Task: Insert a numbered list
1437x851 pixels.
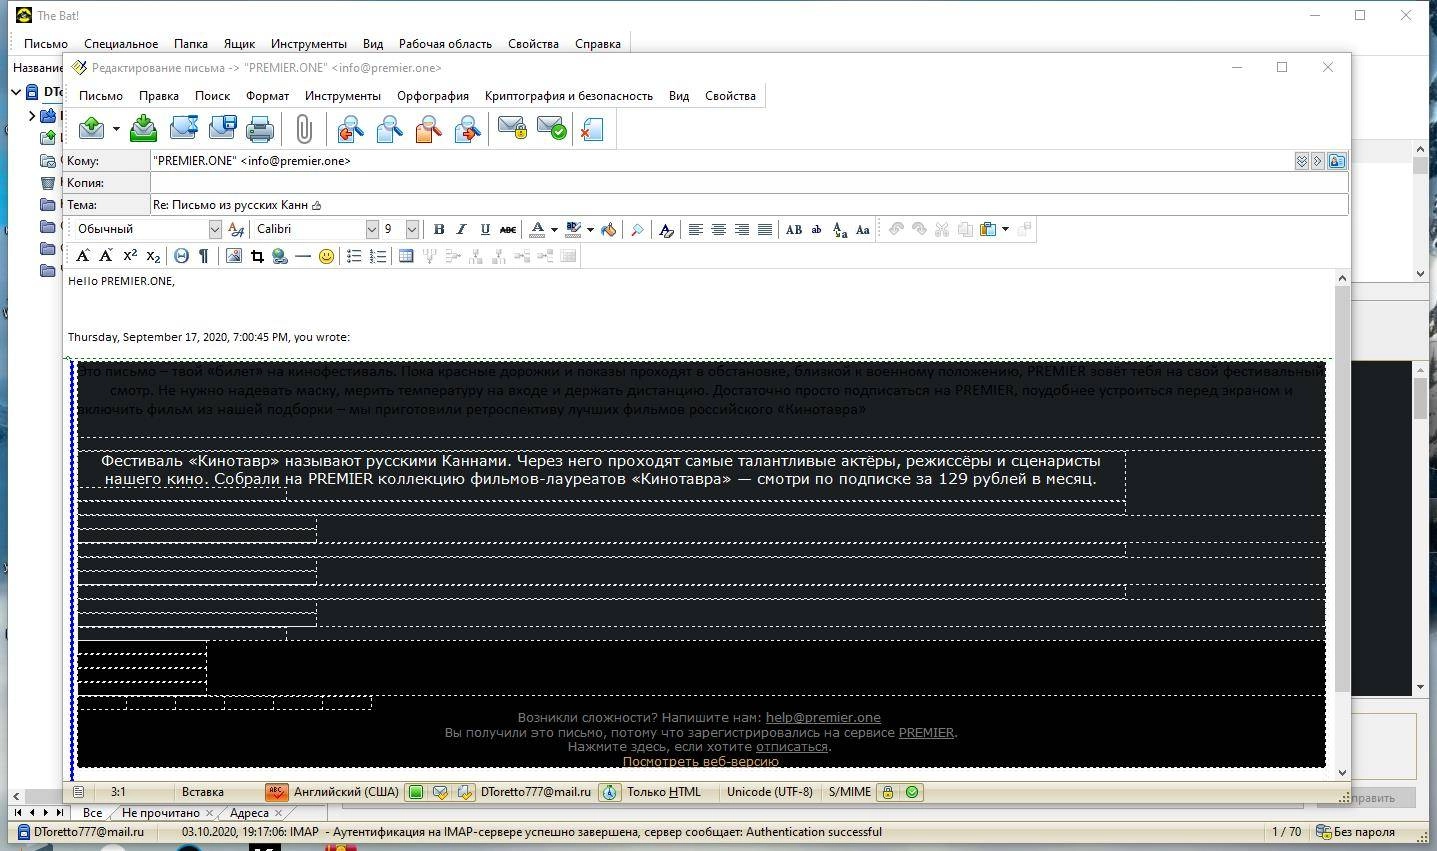Action: (x=378, y=256)
